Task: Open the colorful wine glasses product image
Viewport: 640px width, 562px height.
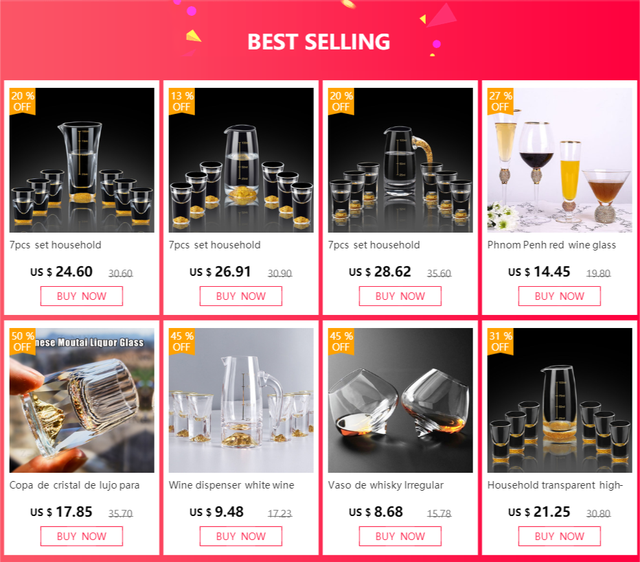Action: pos(560,160)
